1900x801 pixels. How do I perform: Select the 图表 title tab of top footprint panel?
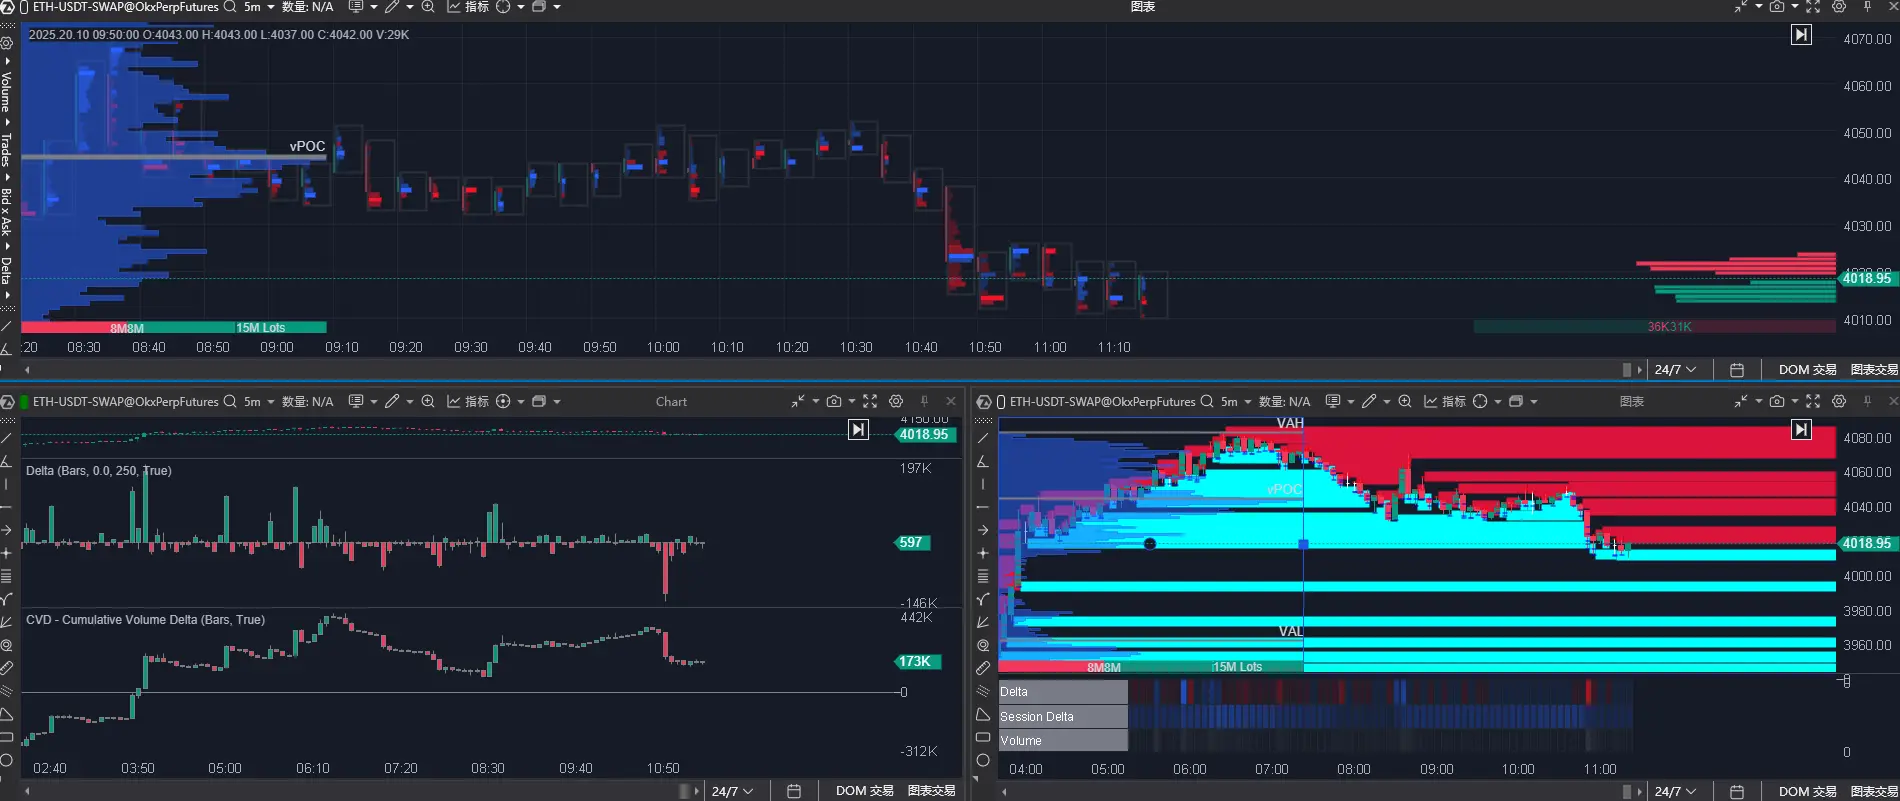coord(1143,6)
